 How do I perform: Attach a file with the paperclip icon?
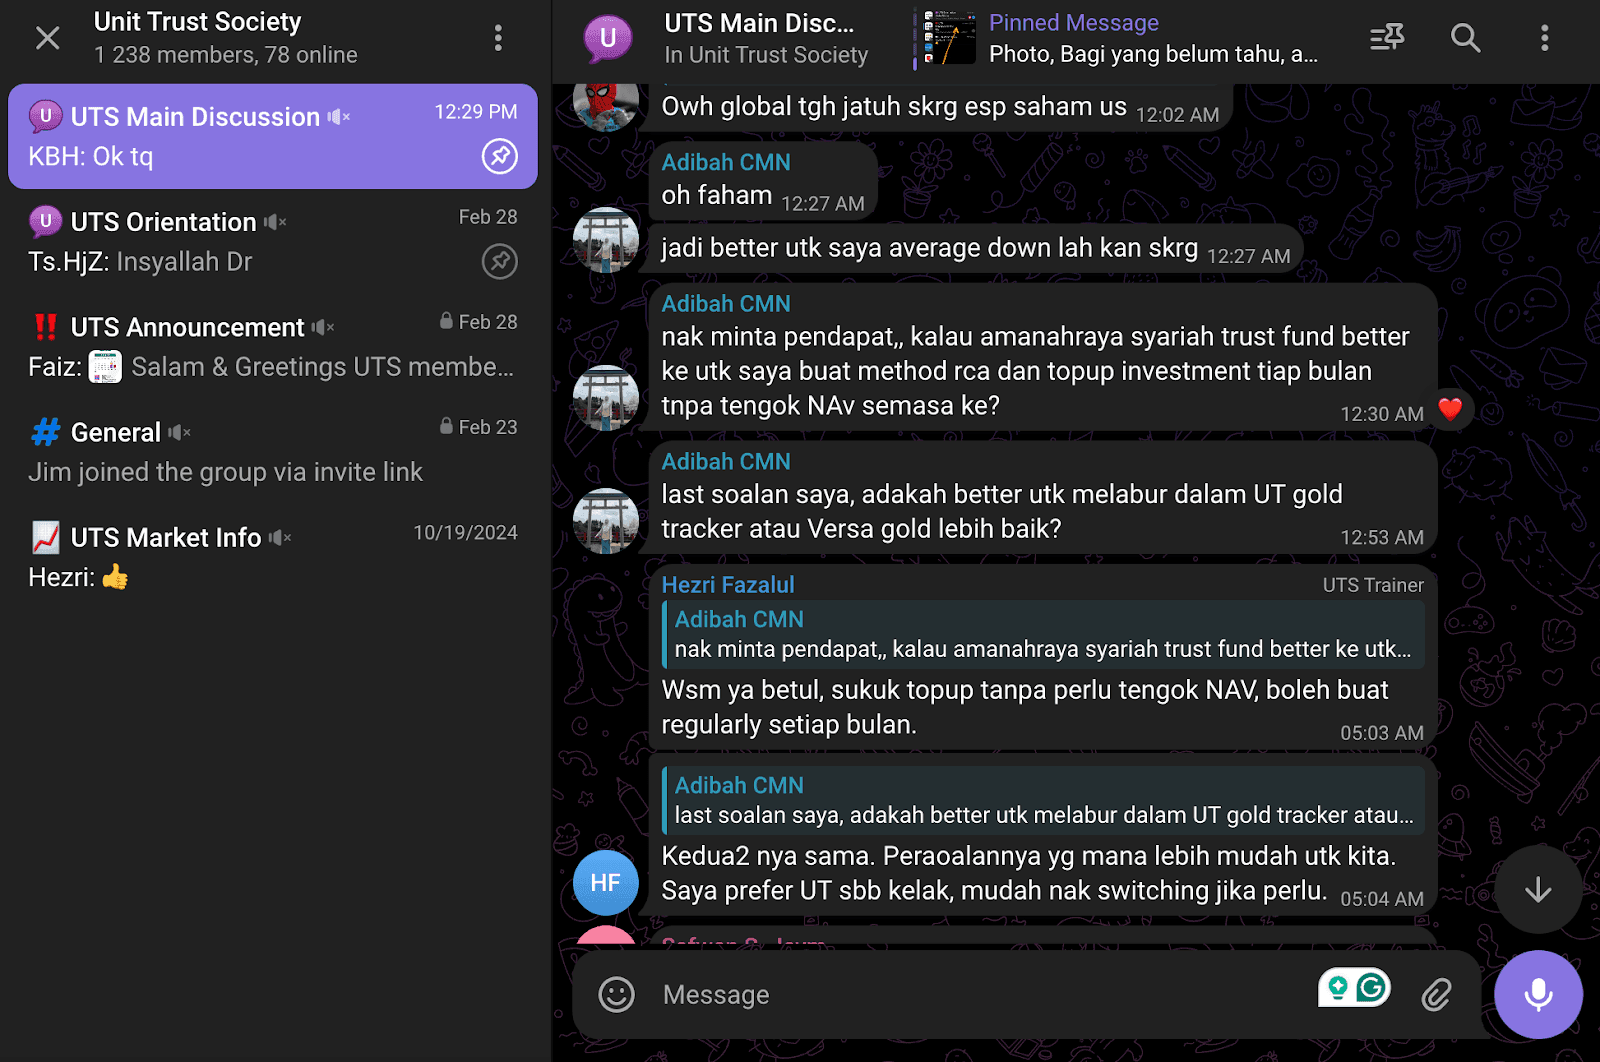click(x=1436, y=994)
